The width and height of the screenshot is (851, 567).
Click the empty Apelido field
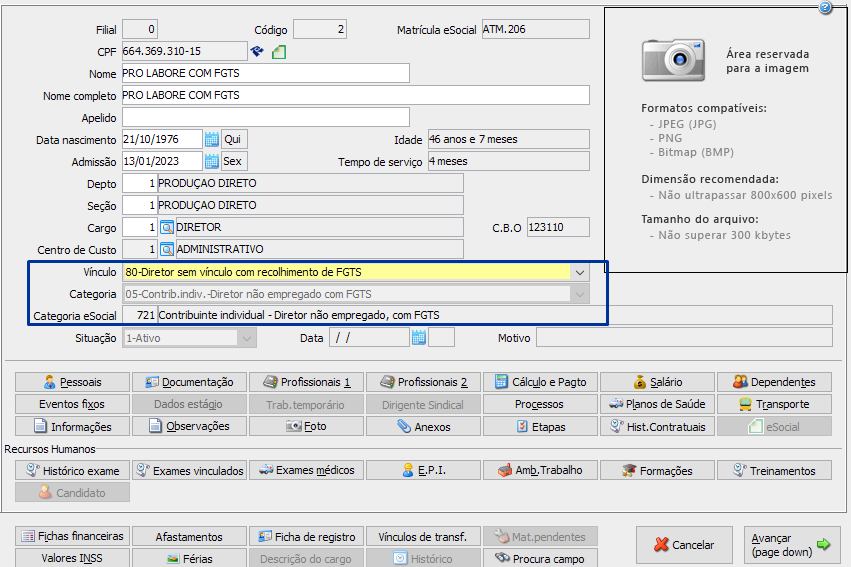point(265,117)
